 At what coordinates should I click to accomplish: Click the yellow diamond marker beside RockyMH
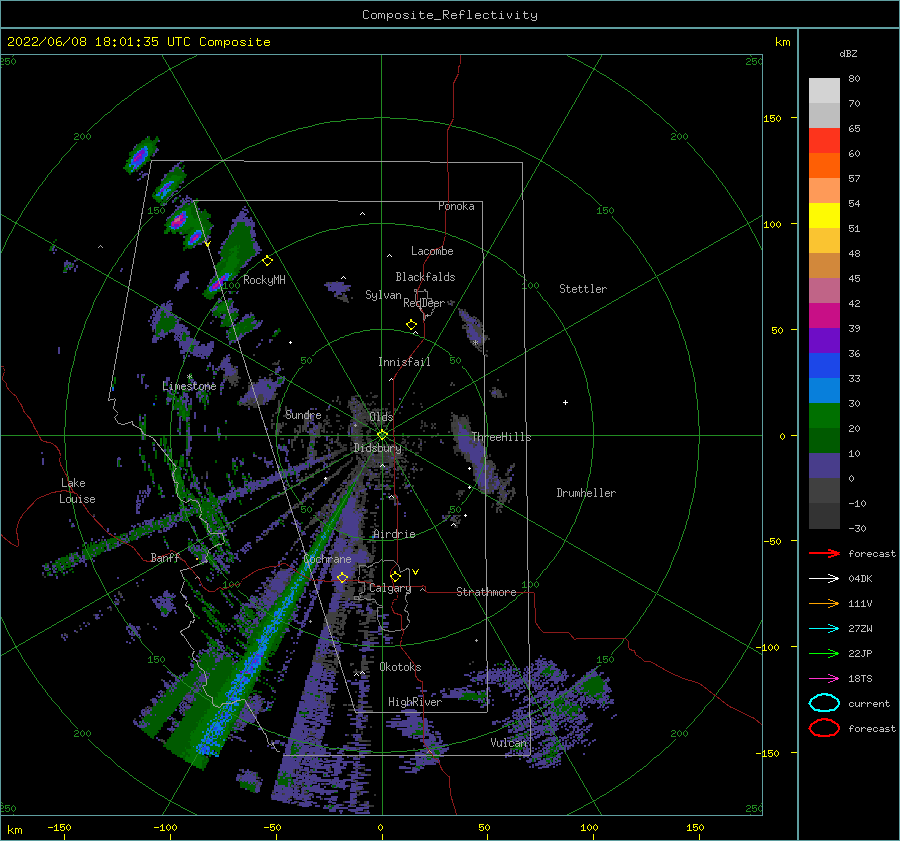pyautogui.click(x=267, y=261)
